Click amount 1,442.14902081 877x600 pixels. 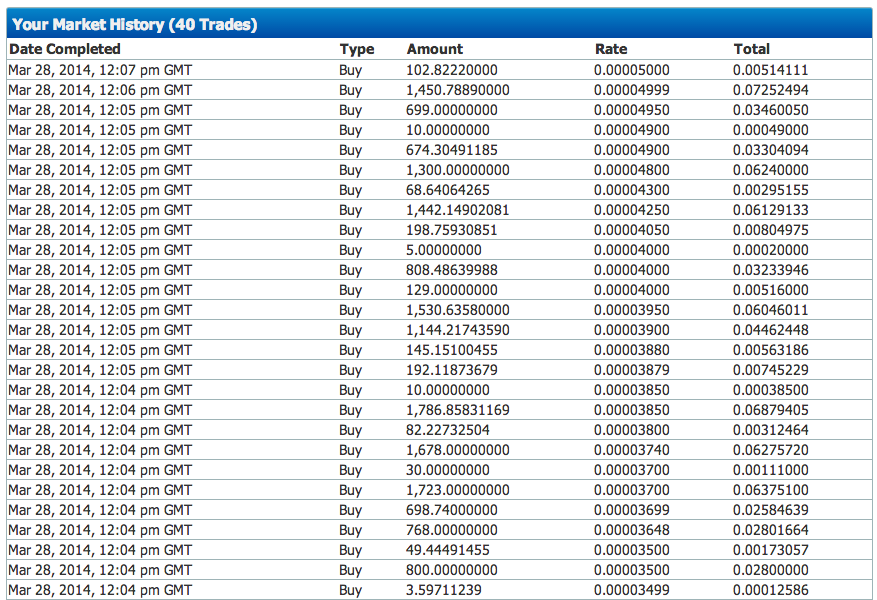tap(458, 210)
